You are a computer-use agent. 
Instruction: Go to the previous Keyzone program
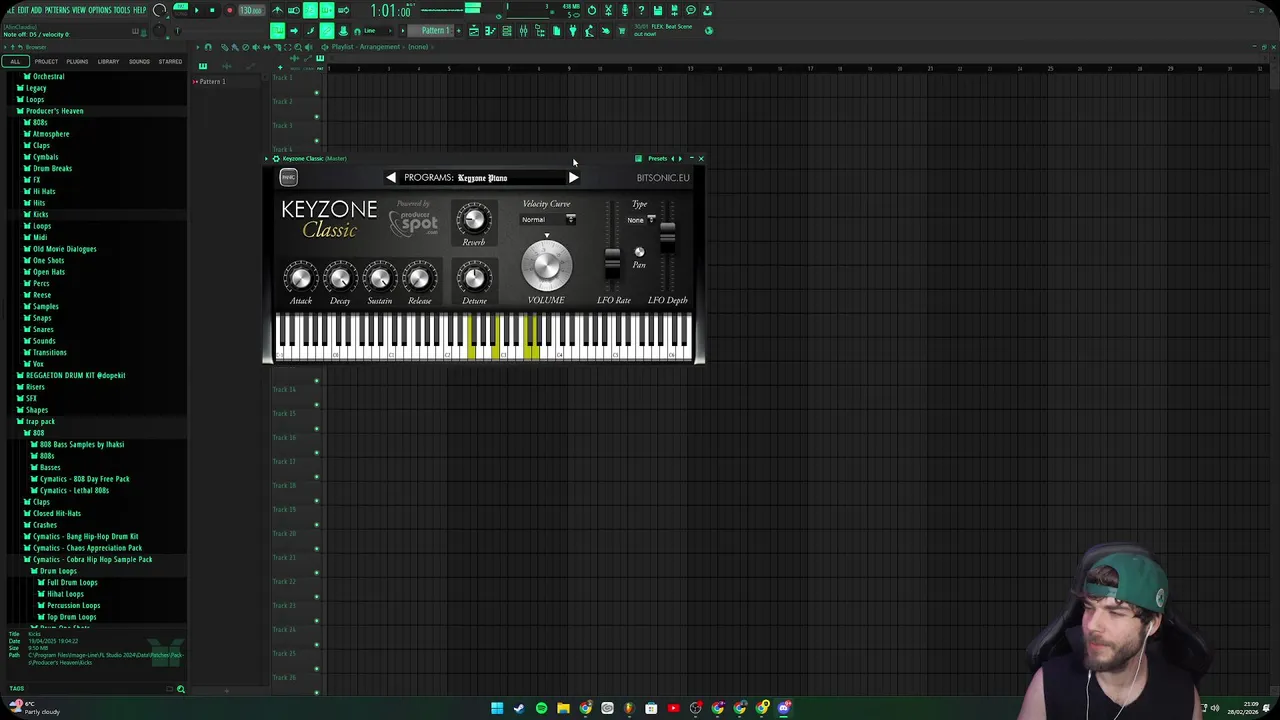point(391,177)
